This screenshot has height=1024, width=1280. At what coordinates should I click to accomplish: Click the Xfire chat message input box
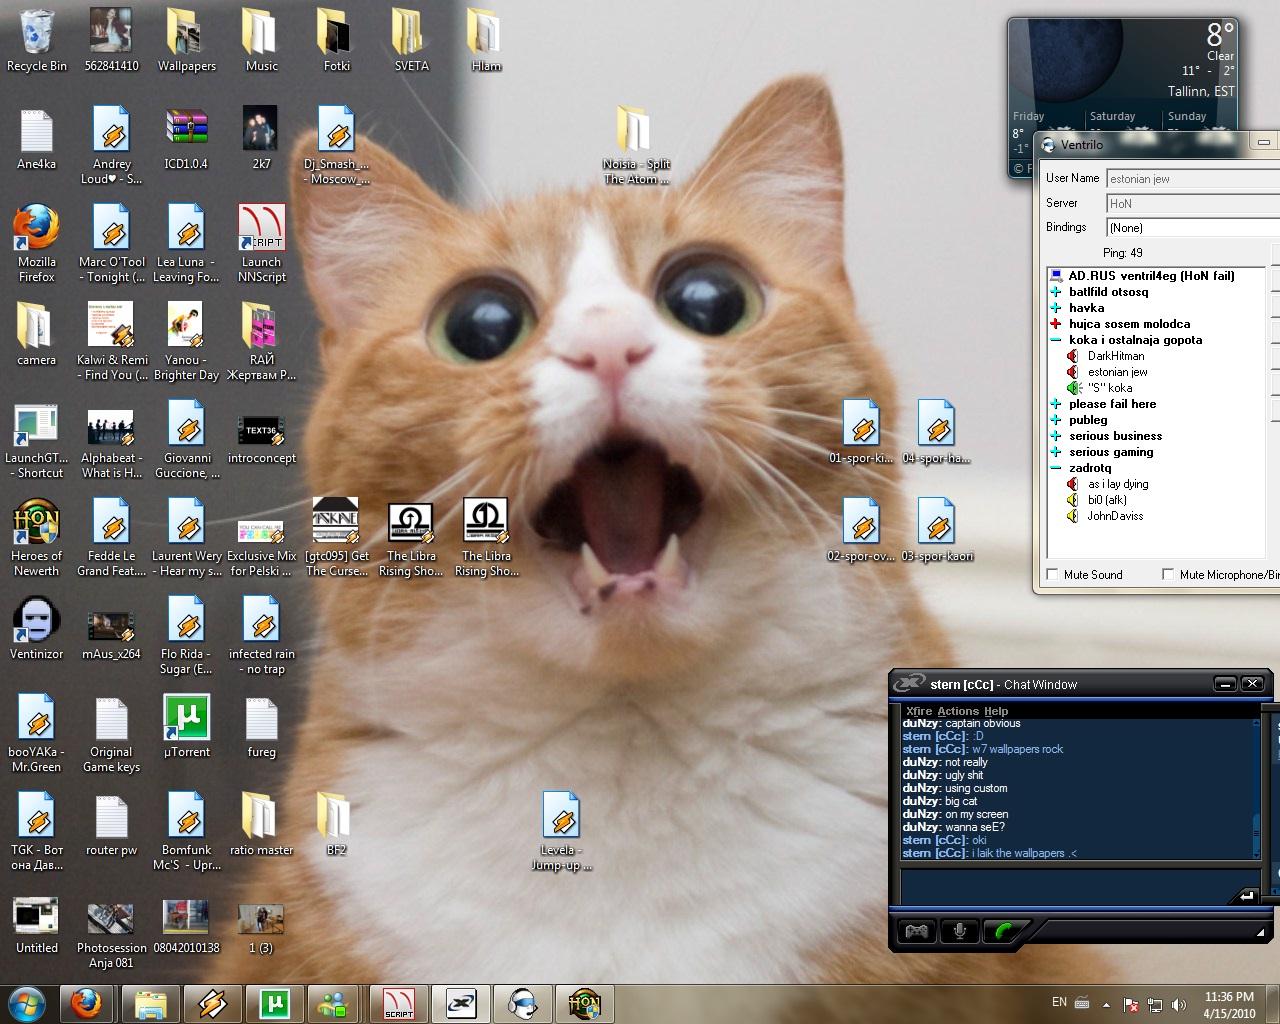coord(1066,887)
